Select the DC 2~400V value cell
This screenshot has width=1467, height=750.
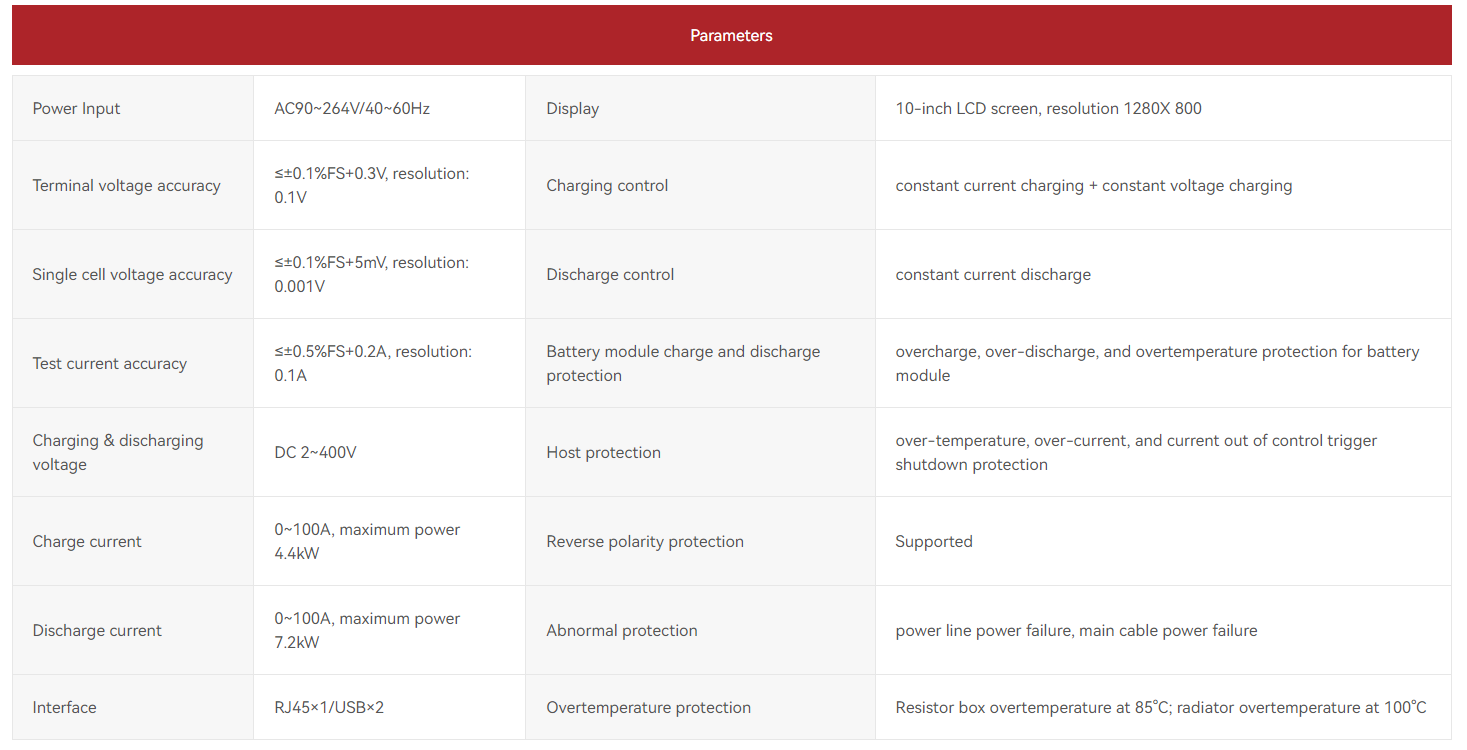tap(389, 452)
